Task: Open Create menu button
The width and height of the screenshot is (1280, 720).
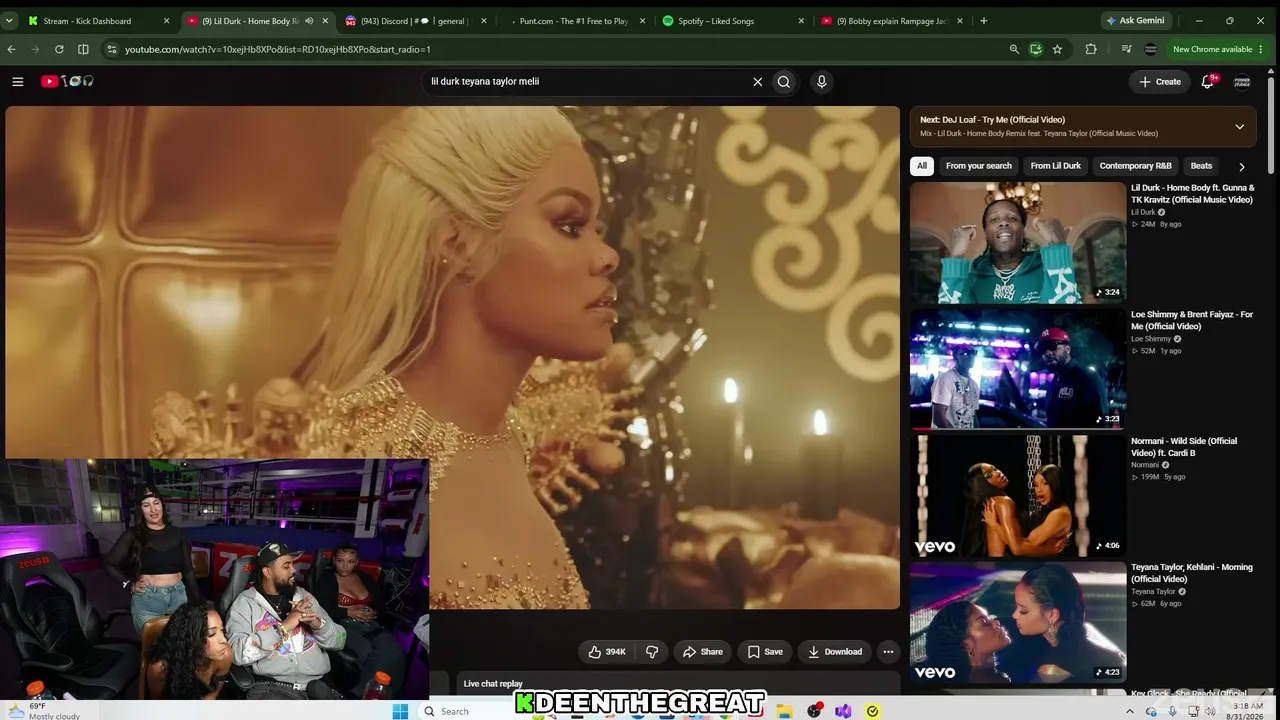Action: (1160, 82)
